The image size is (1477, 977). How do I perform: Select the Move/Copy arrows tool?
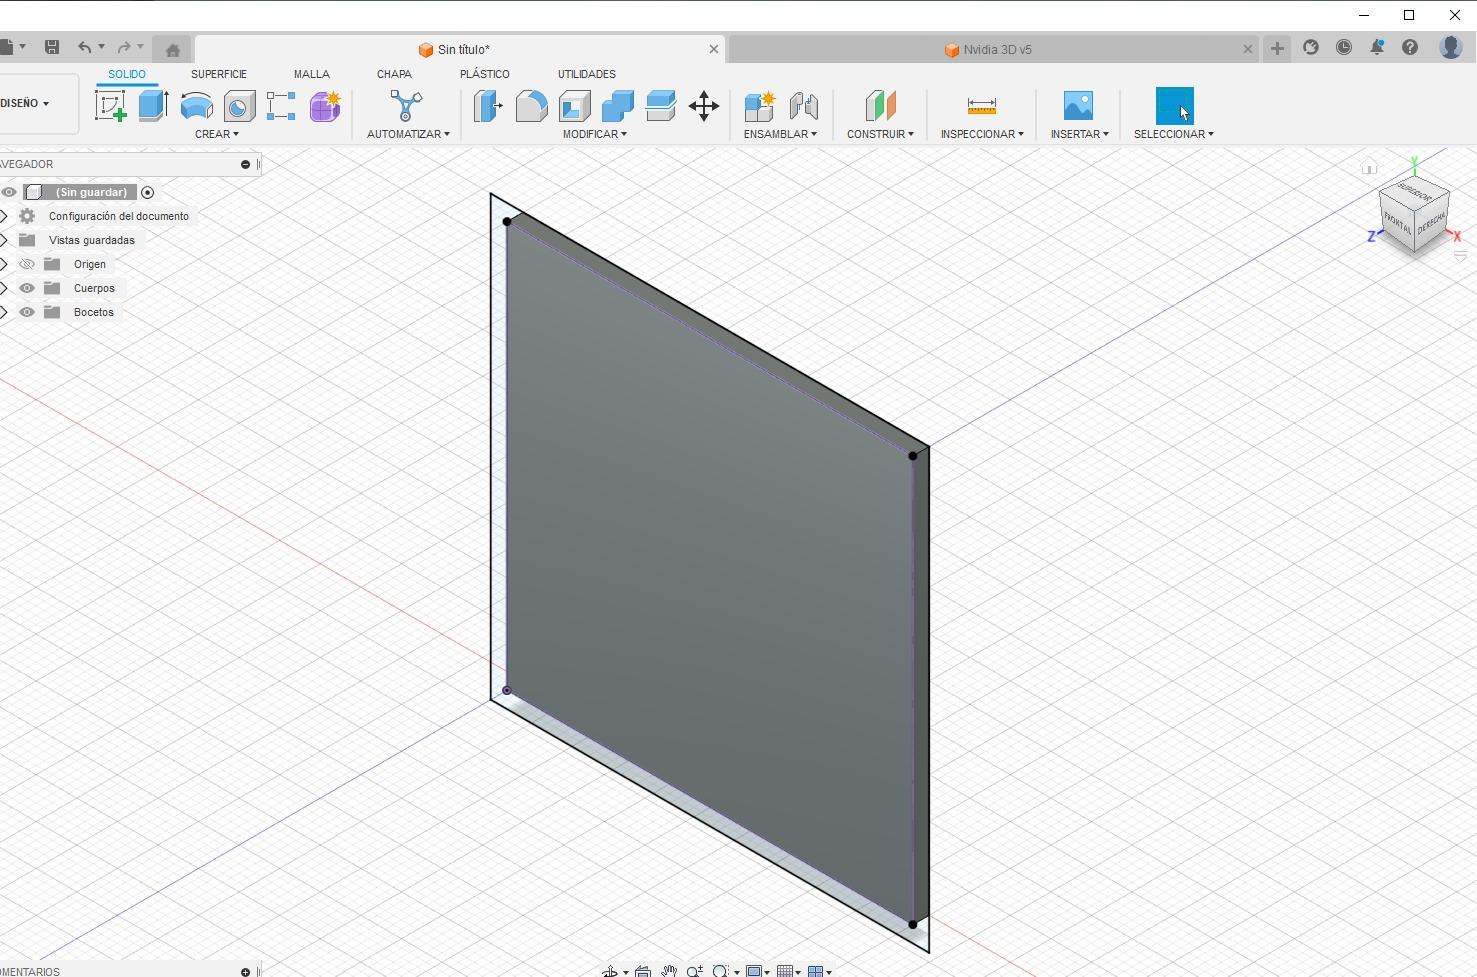(x=704, y=106)
